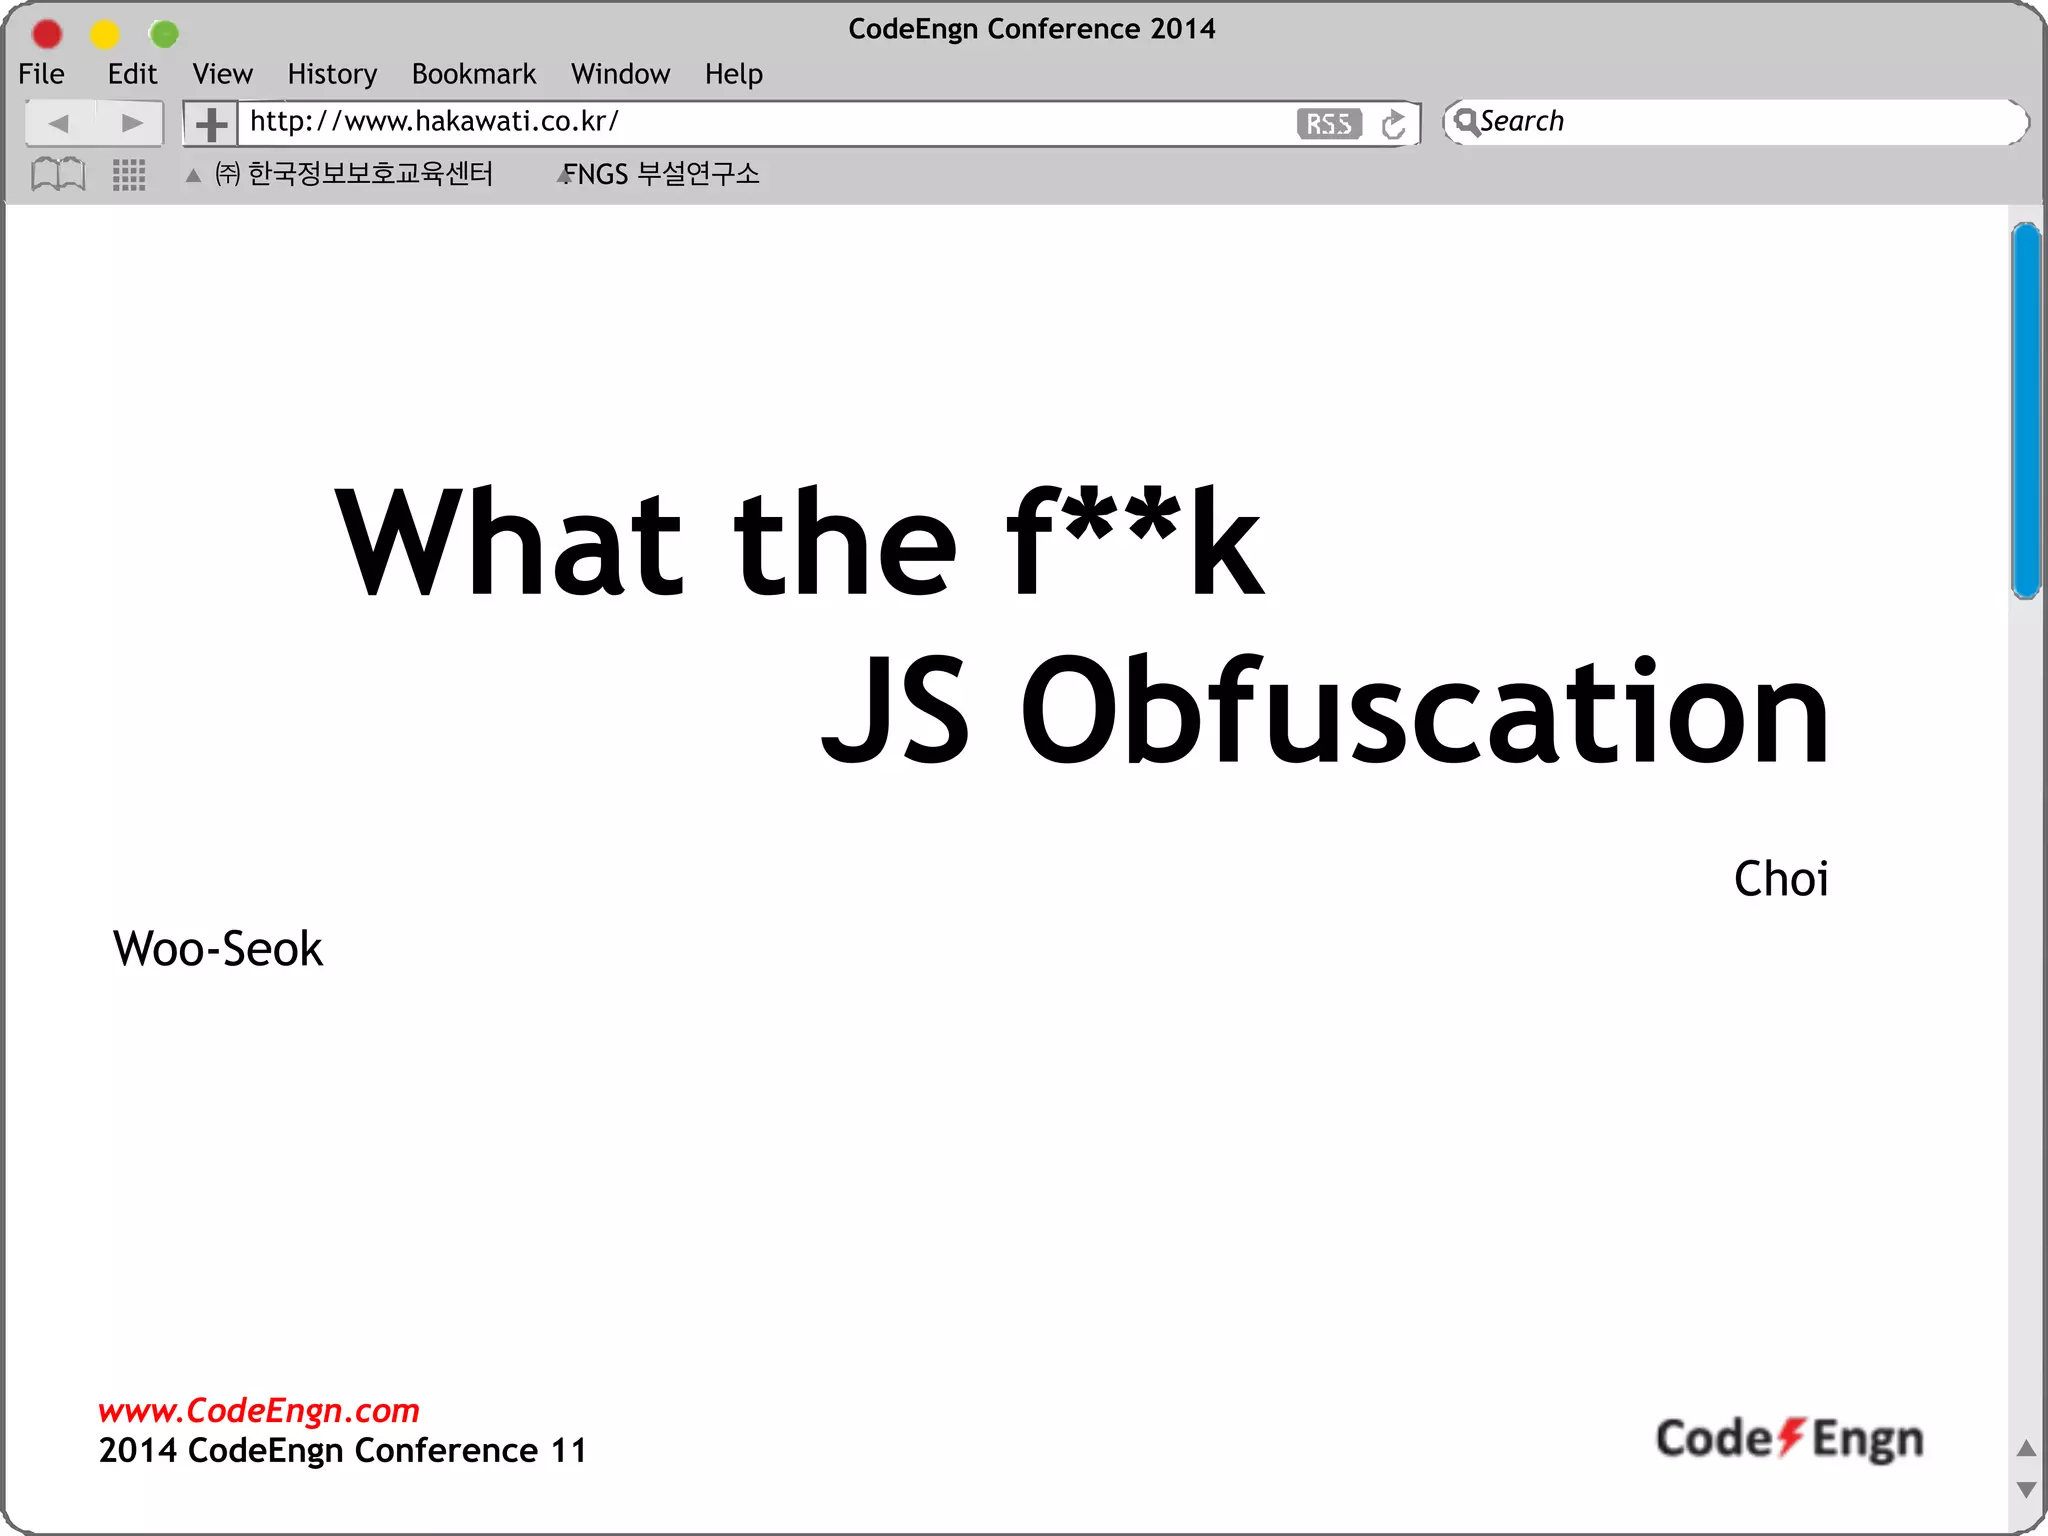2048x1536 pixels.
Task: Expand the 한국정보보호교육센터 bookmark triangle
Action: pyautogui.click(x=193, y=176)
